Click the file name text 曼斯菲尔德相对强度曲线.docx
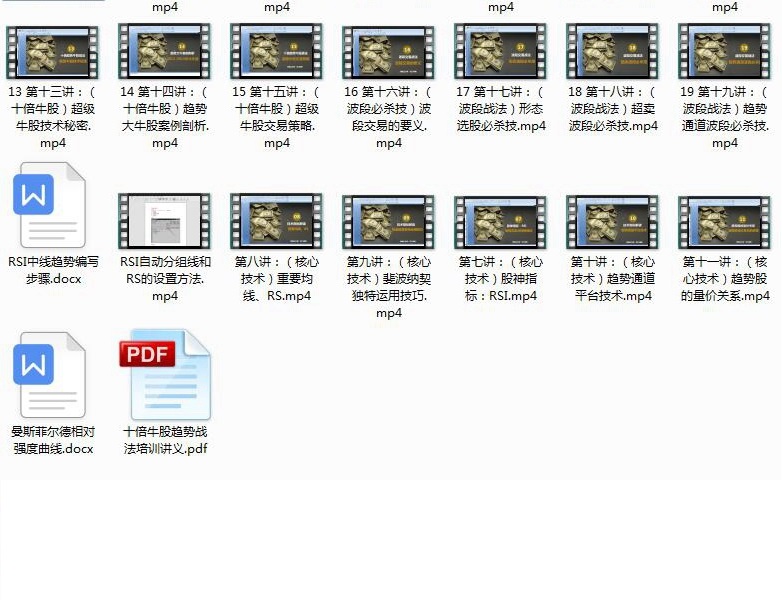 tap(53, 440)
